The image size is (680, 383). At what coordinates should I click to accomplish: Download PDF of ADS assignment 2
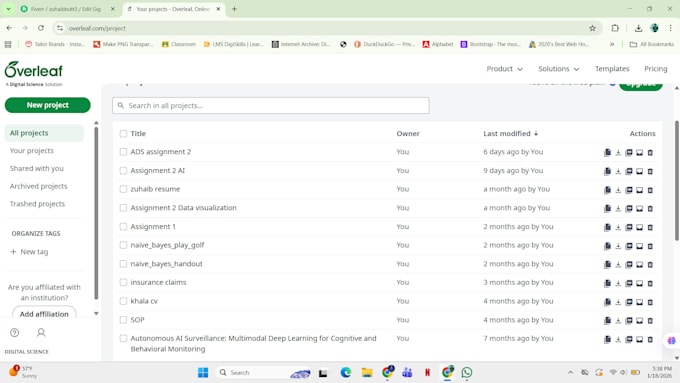(x=629, y=152)
